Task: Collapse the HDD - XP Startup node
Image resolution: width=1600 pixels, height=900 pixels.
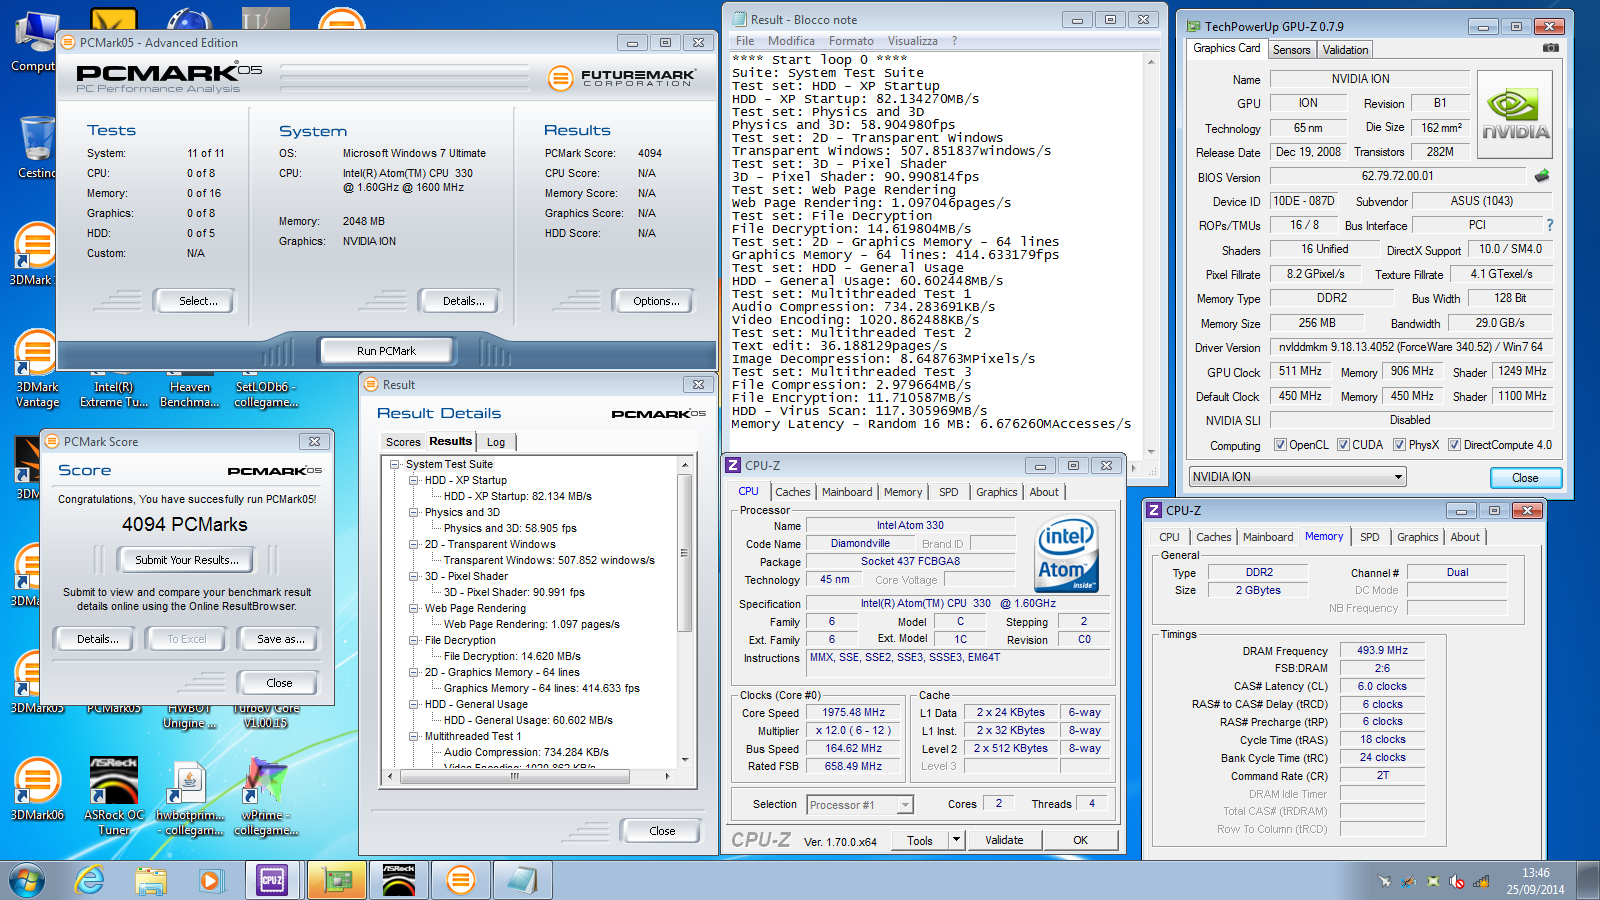Action: tap(413, 480)
